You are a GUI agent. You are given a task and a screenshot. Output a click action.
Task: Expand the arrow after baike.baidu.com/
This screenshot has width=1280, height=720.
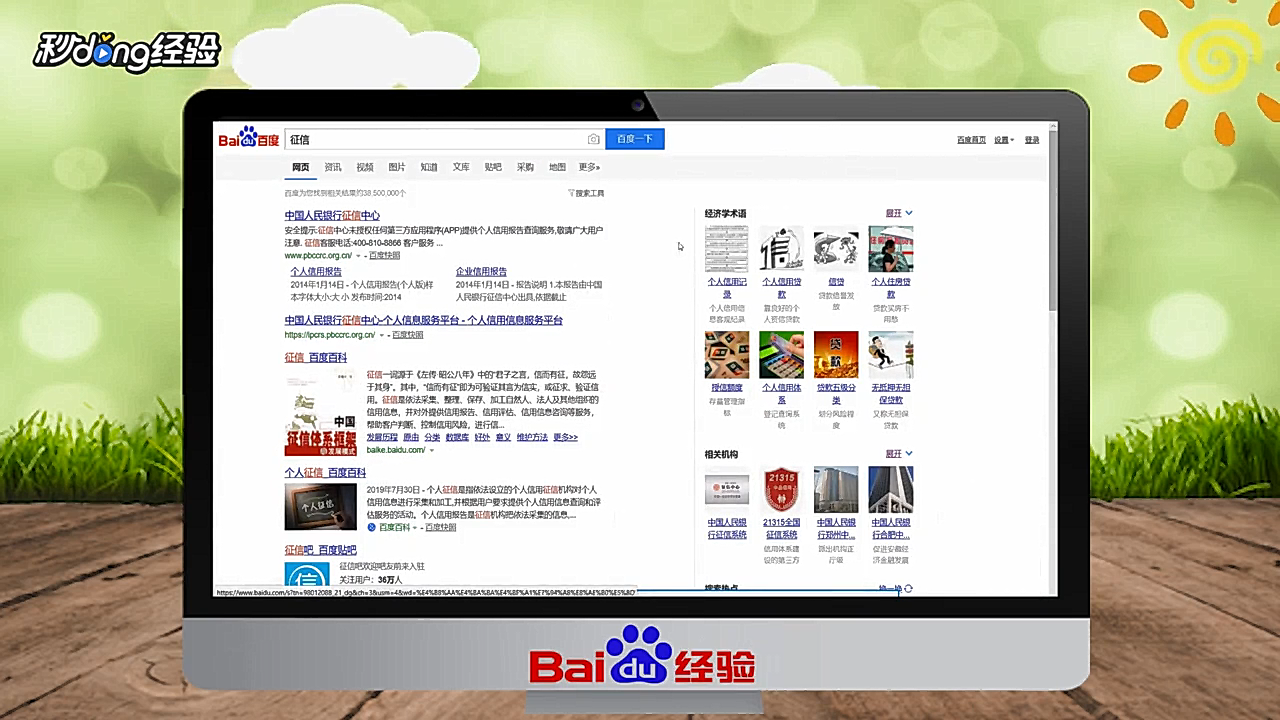point(432,451)
